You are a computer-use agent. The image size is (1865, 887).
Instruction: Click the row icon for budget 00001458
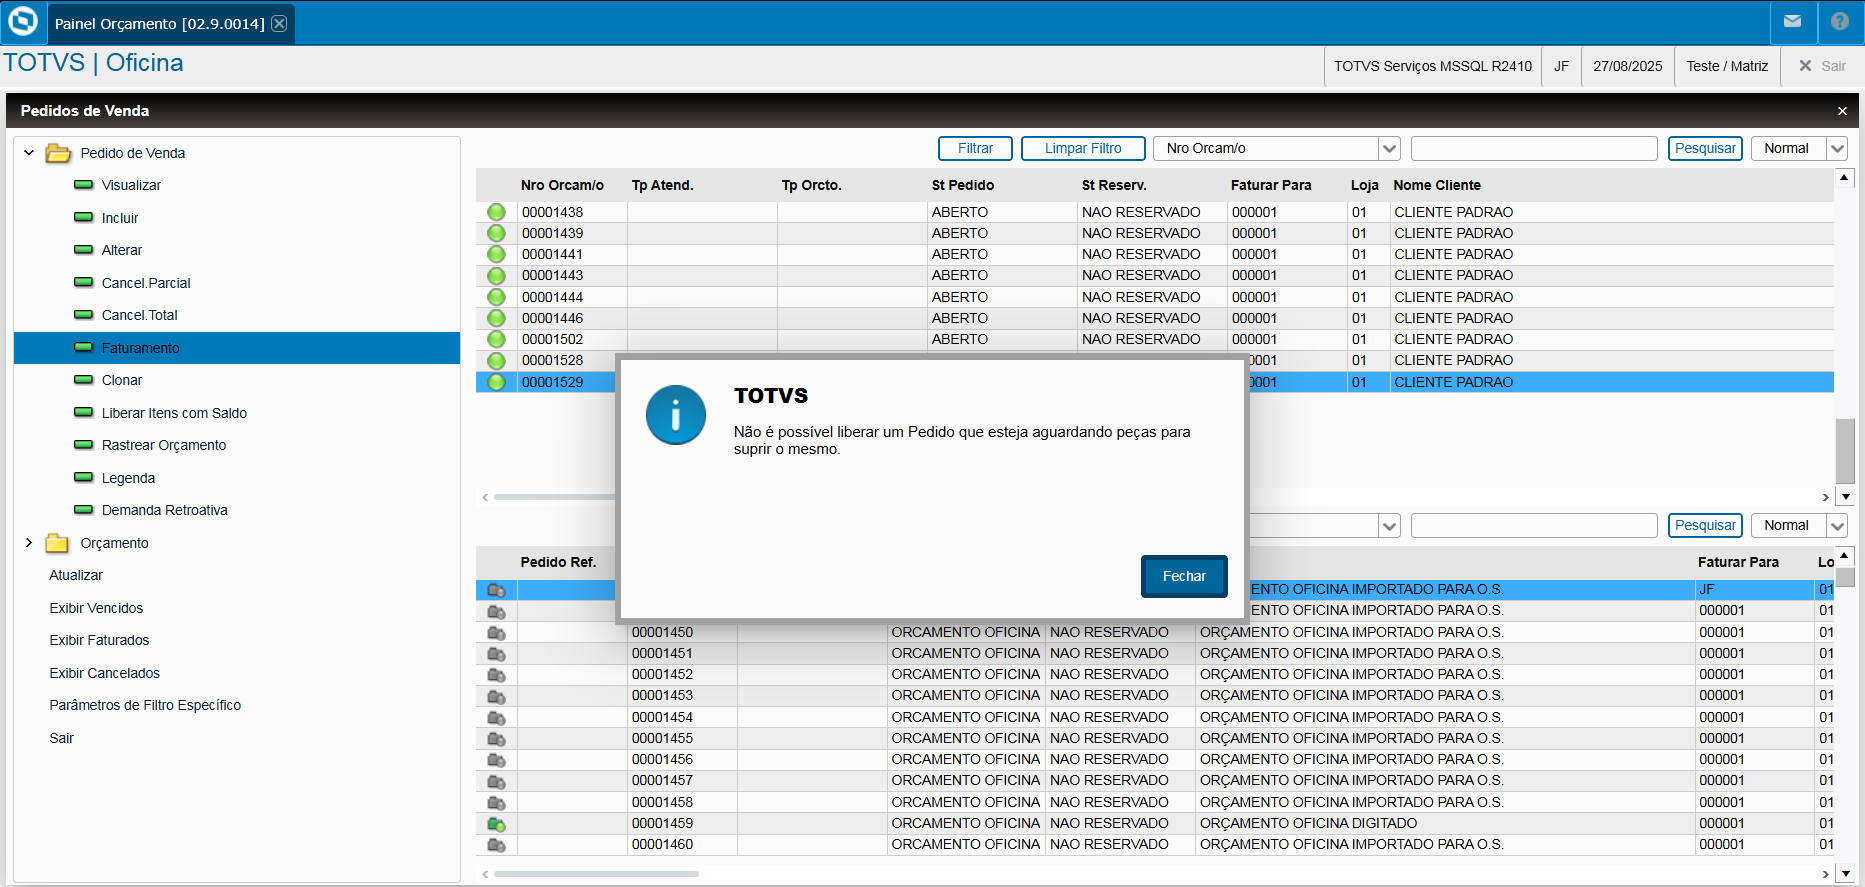coord(496,802)
